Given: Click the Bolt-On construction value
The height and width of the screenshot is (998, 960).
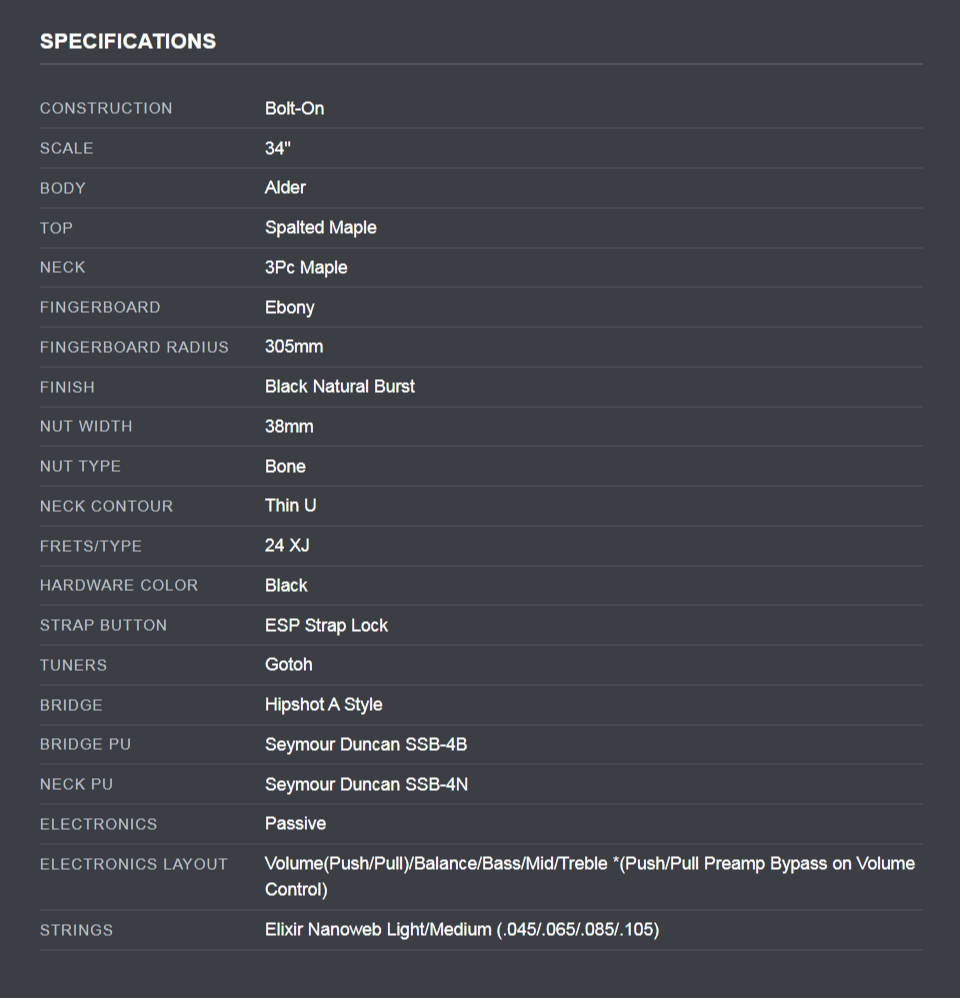Looking at the screenshot, I should pyautogui.click(x=294, y=108).
